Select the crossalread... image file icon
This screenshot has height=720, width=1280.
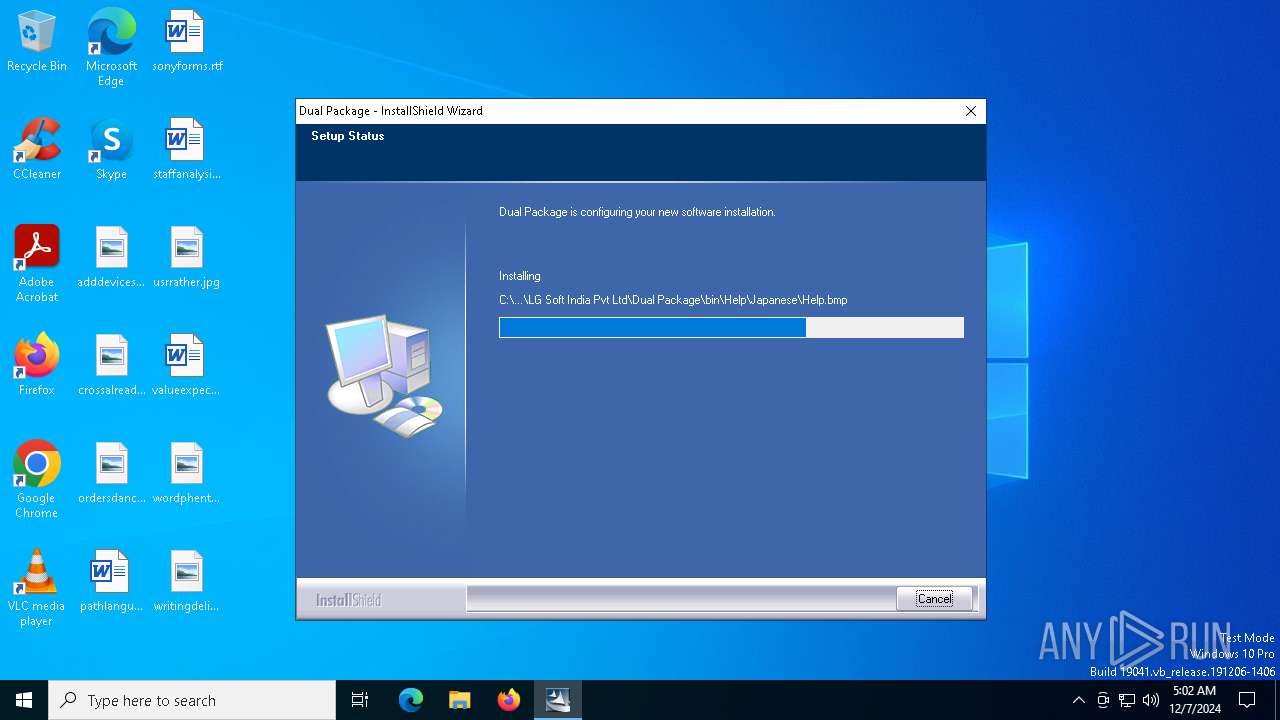[111, 365]
